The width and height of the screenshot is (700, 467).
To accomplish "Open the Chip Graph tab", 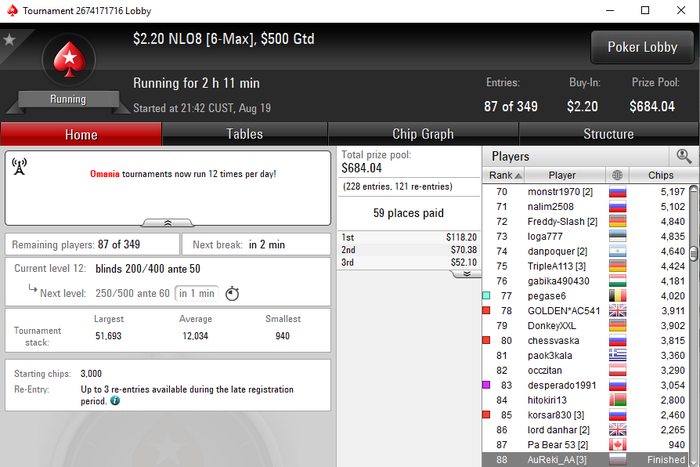I will click(423, 134).
